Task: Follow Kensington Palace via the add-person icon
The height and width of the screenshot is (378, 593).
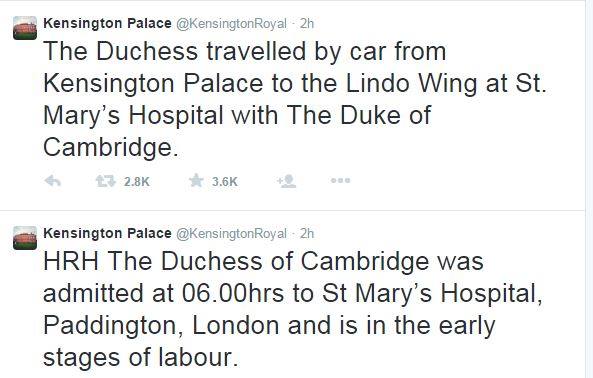Action: [x=286, y=181]
